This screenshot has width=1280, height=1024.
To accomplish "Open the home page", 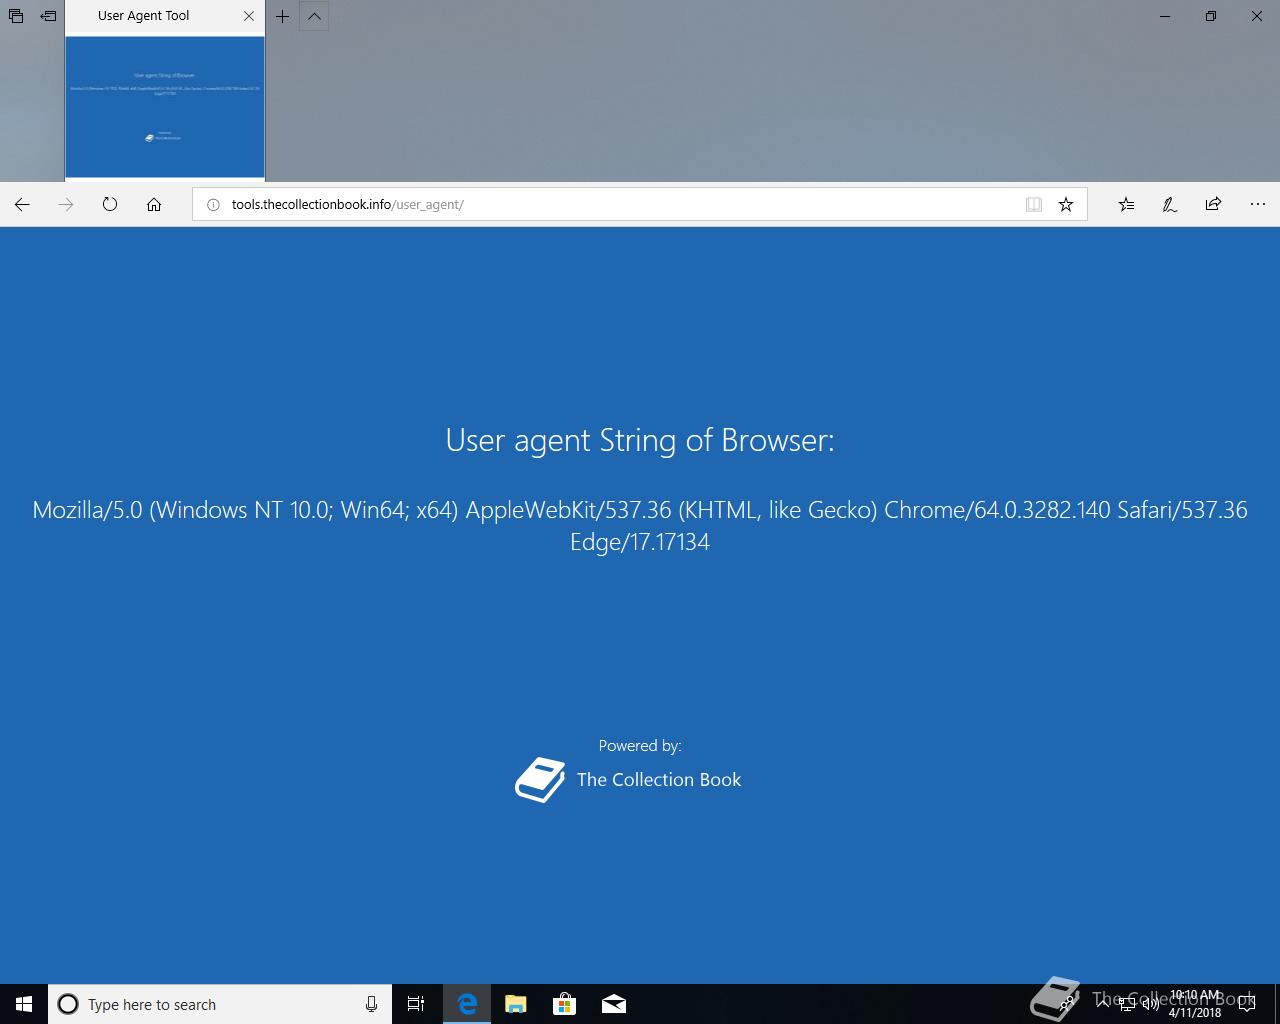I will click(x=154, y=204).
